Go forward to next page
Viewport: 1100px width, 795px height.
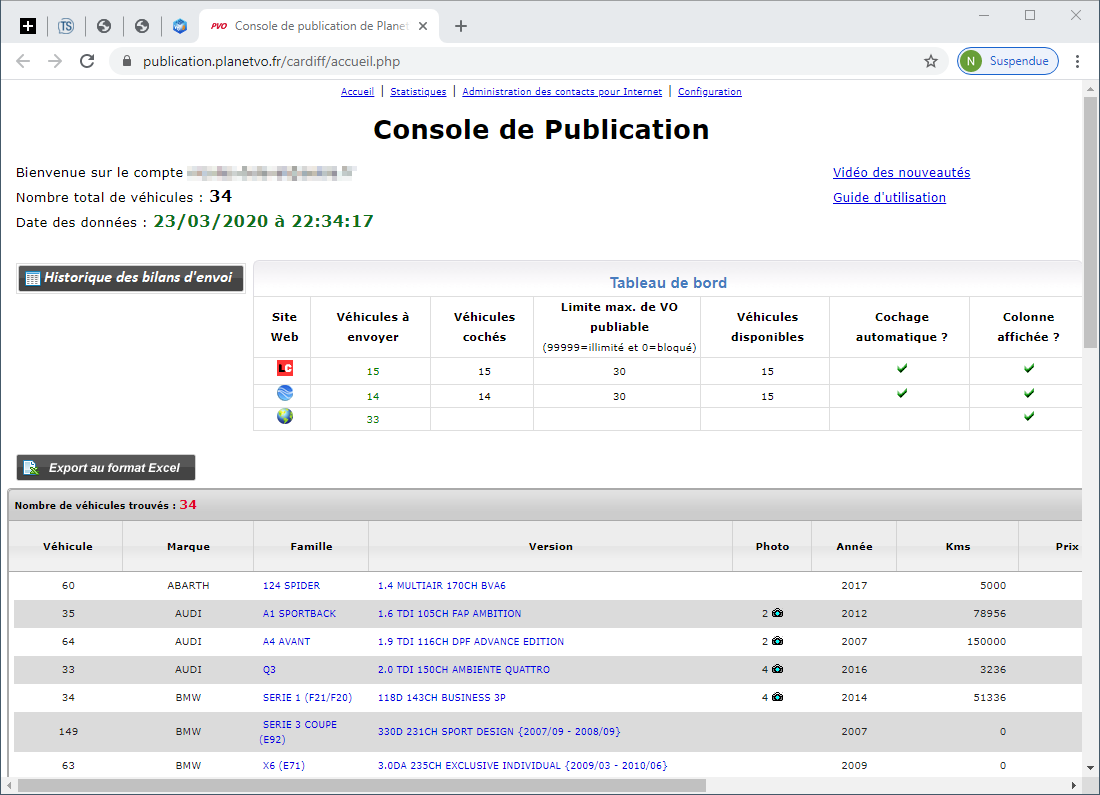pyautogui.click(x=55, y=61)
